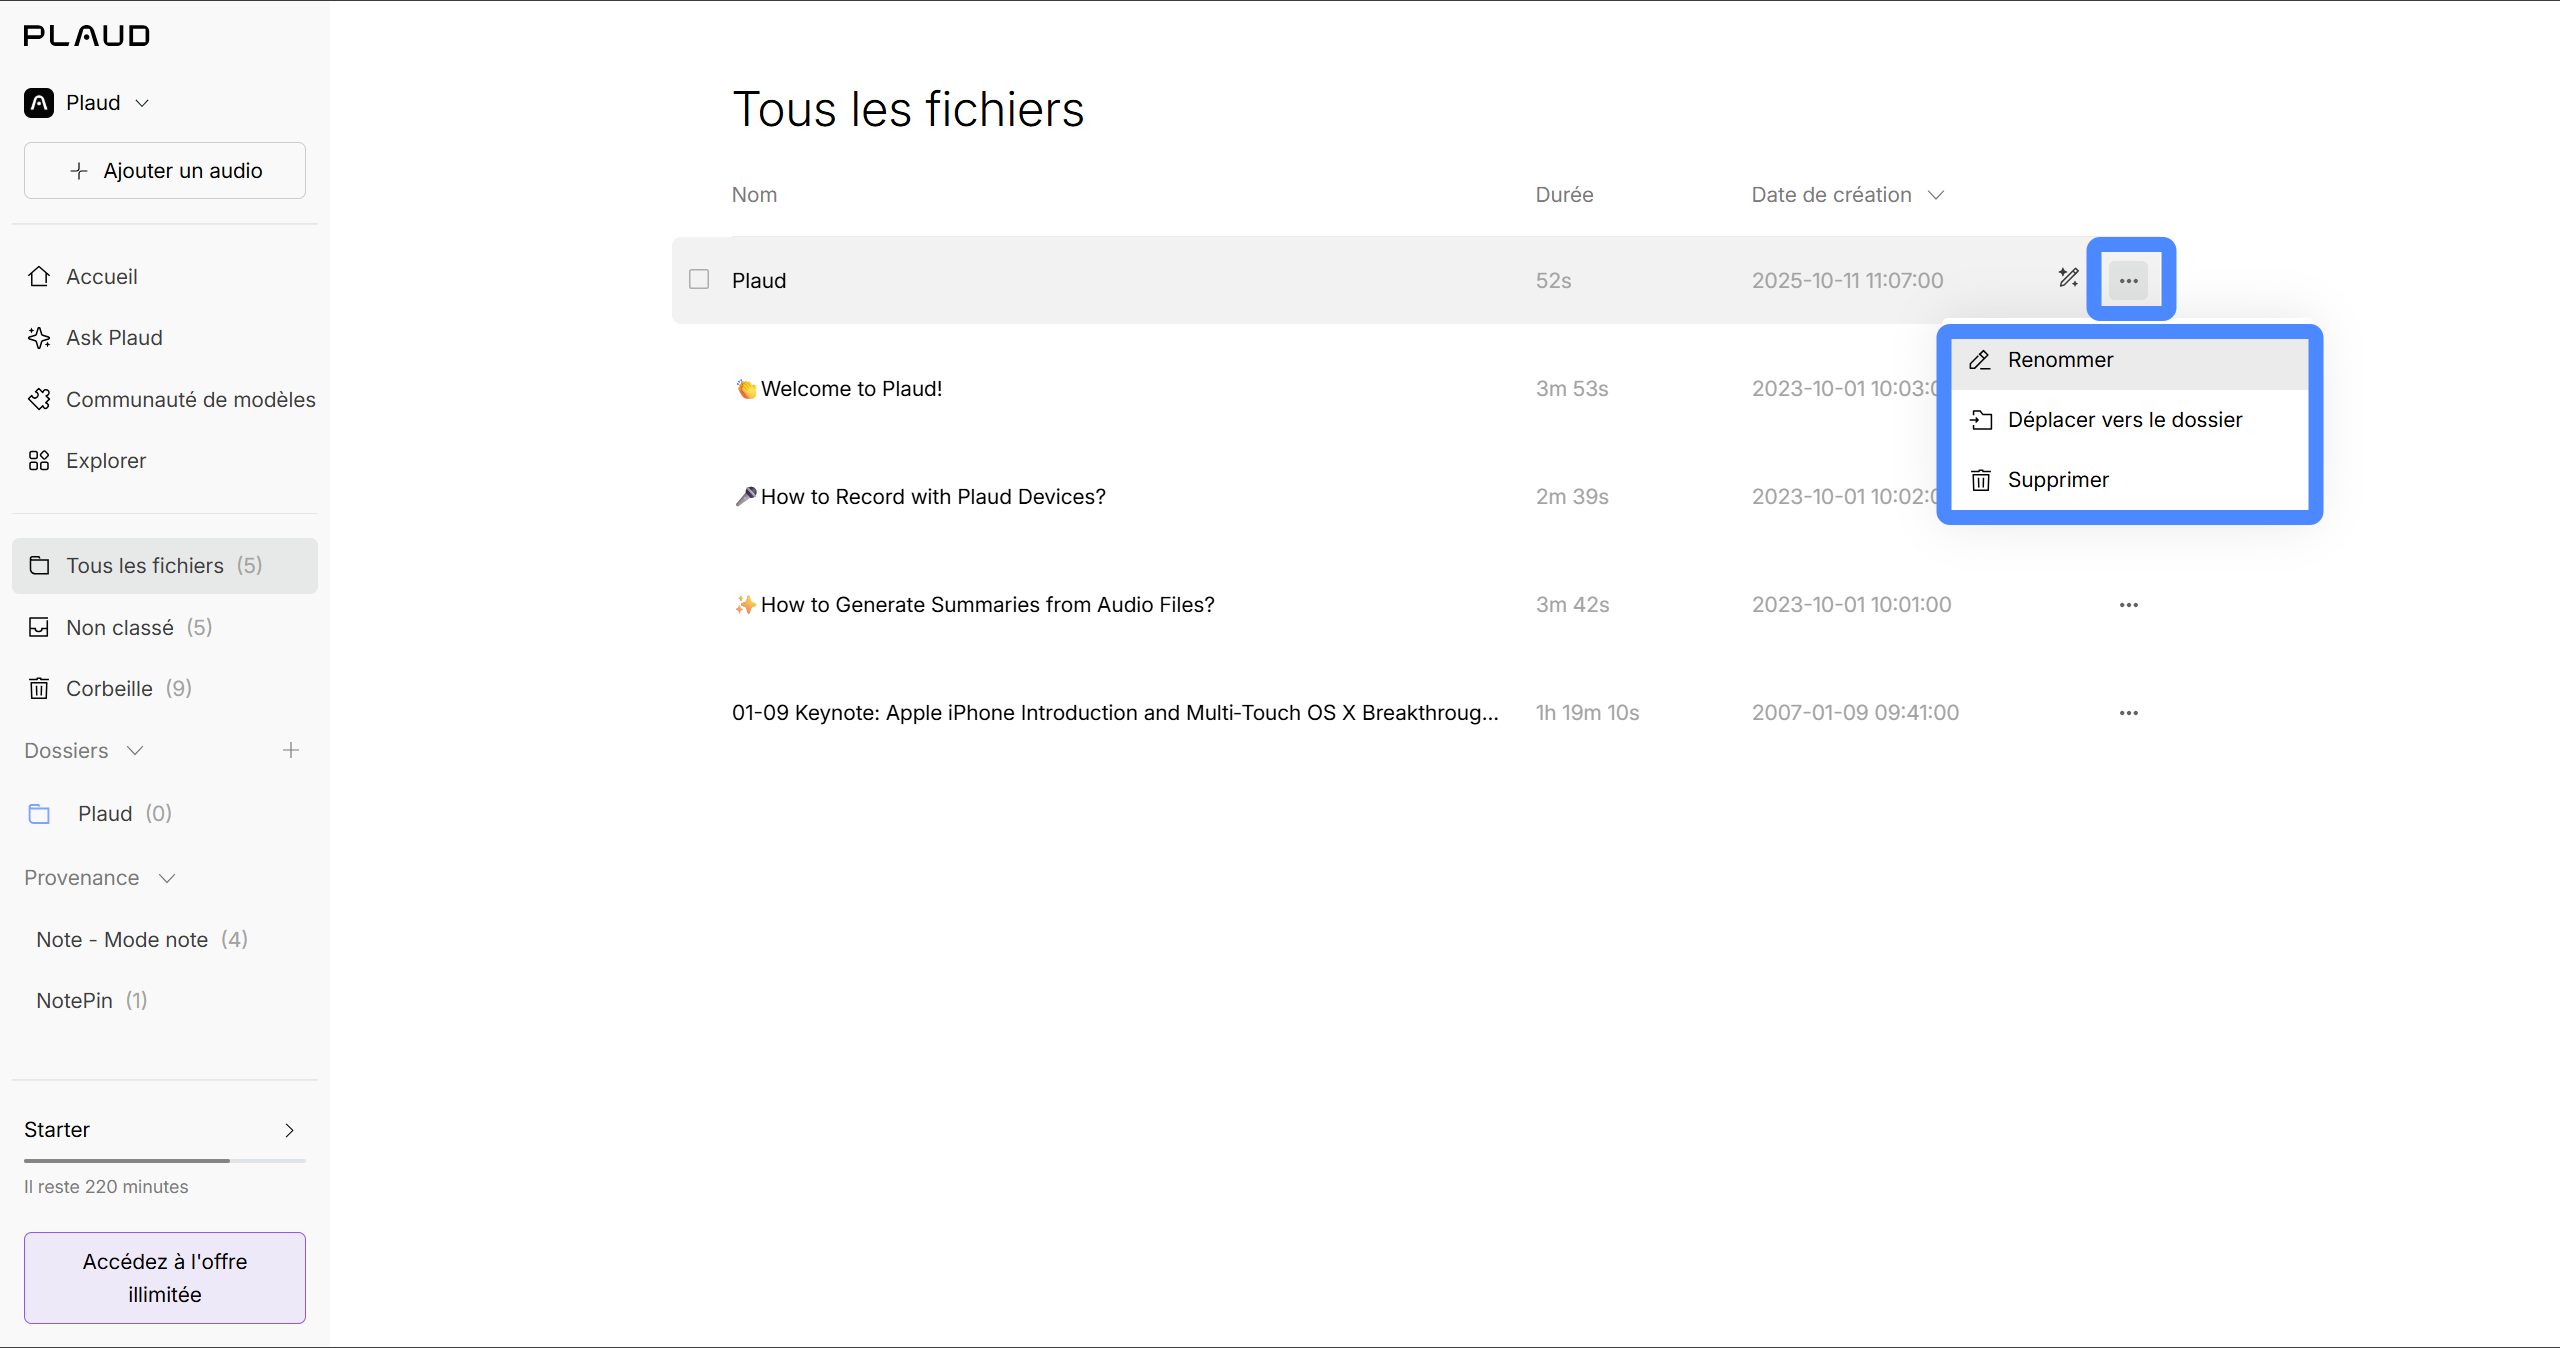Open the Plaud recording file
Image resolution: width=2560 pixels, height=1348 pixels.
pyautogui.click(x=759, y=281)
